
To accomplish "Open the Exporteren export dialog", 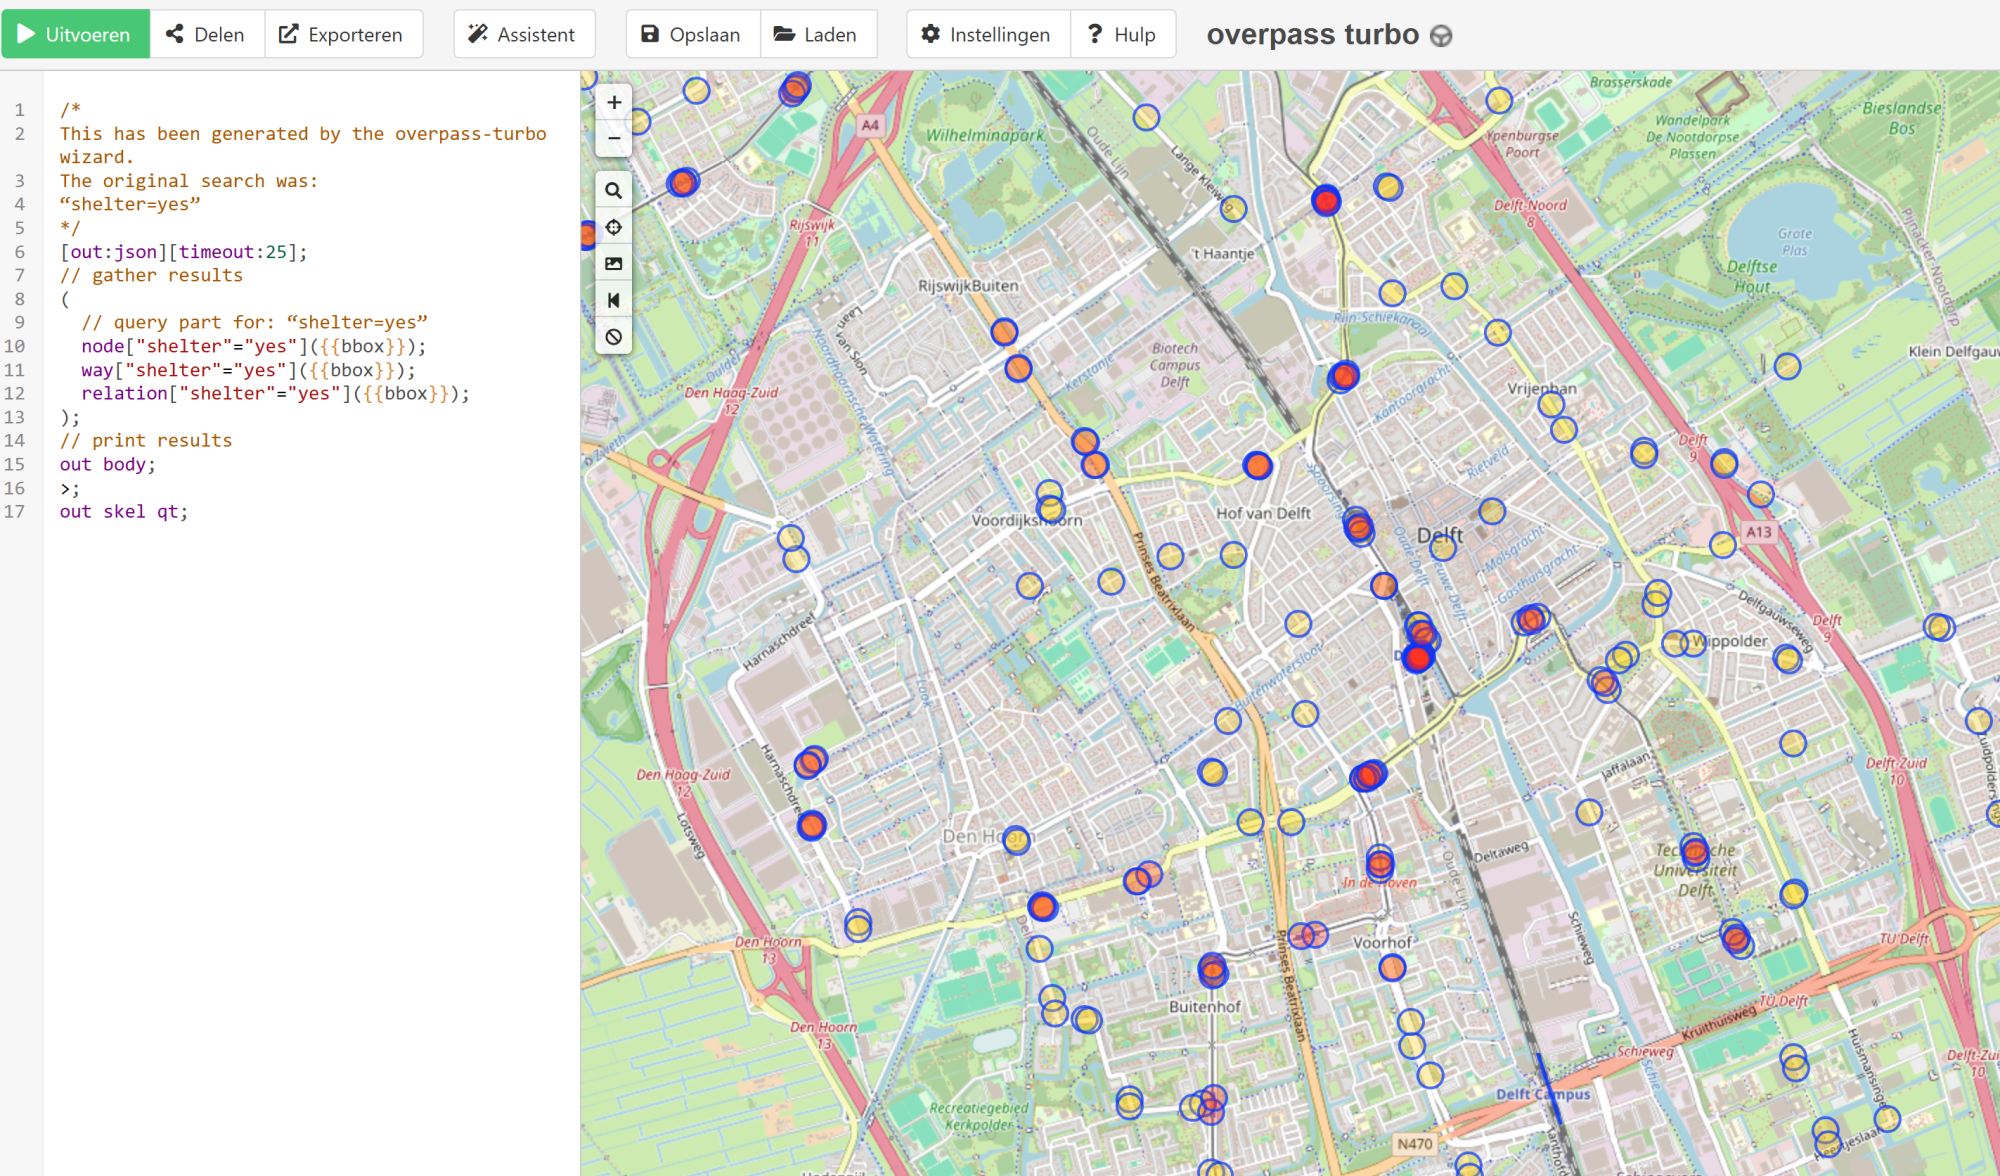I will (x=343, y=34).
